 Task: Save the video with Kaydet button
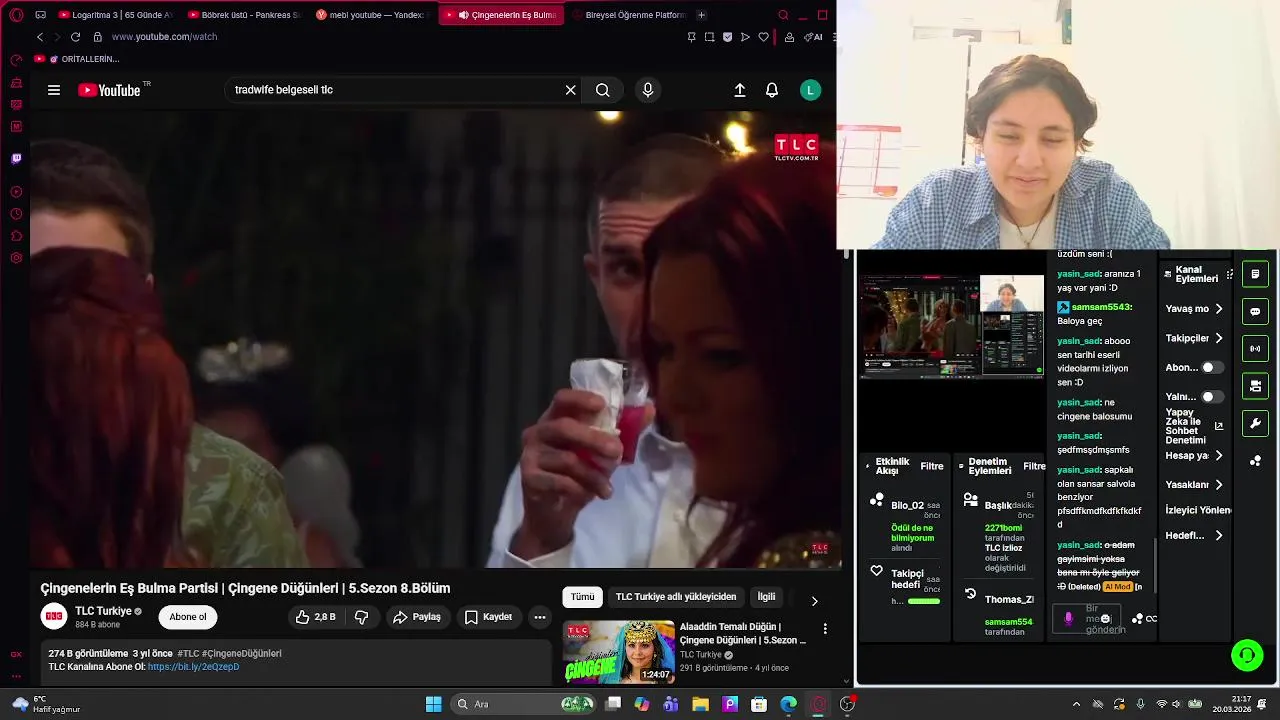pos(488,617)
